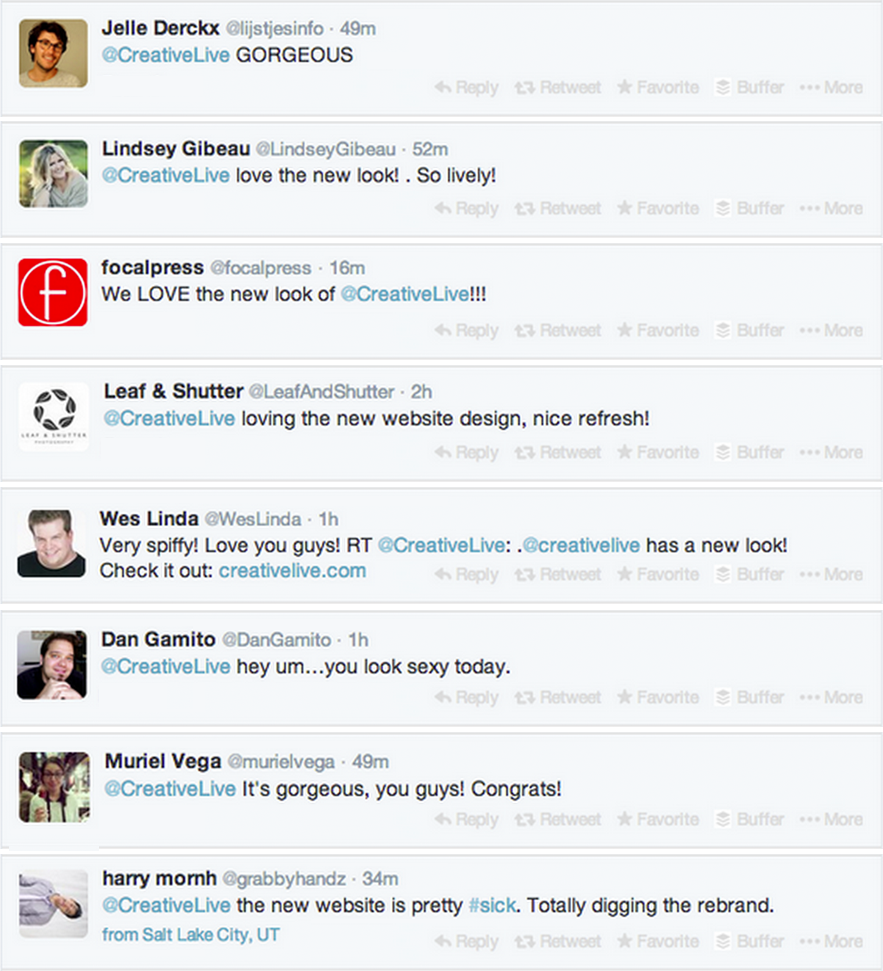Open Leaf & Shutter avatar
The height and width of the screenshot is (971, 883).
pos(54,416)
